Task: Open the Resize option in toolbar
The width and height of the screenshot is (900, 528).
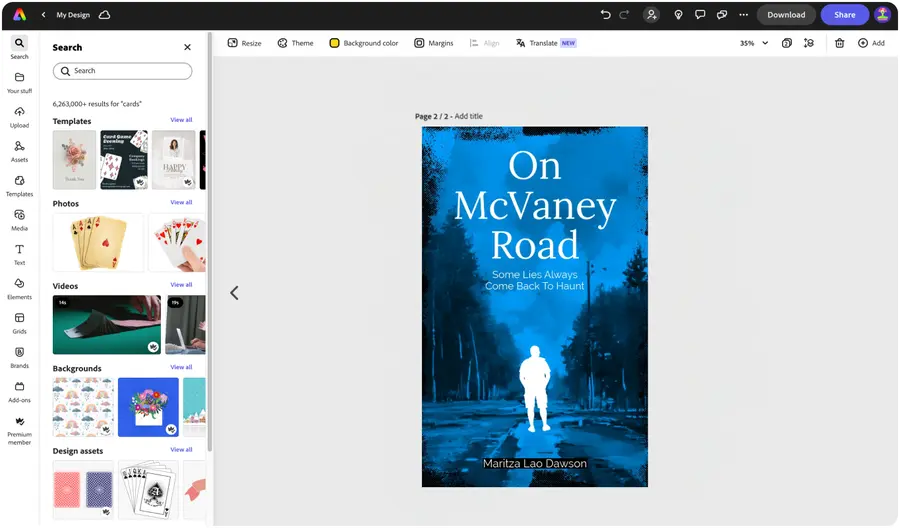Action: [x=244, y=43]
